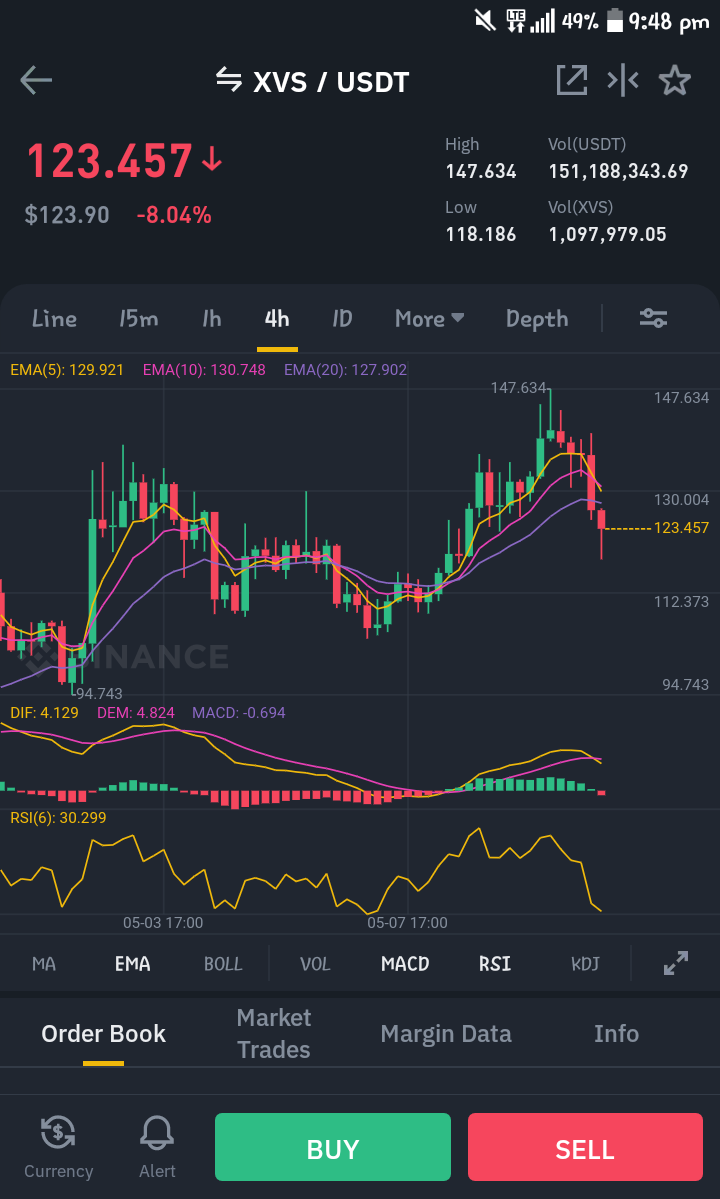The image size is (720, 1199).
Task: Switch to the Margin Data tab
Action: pos(446,1034)
